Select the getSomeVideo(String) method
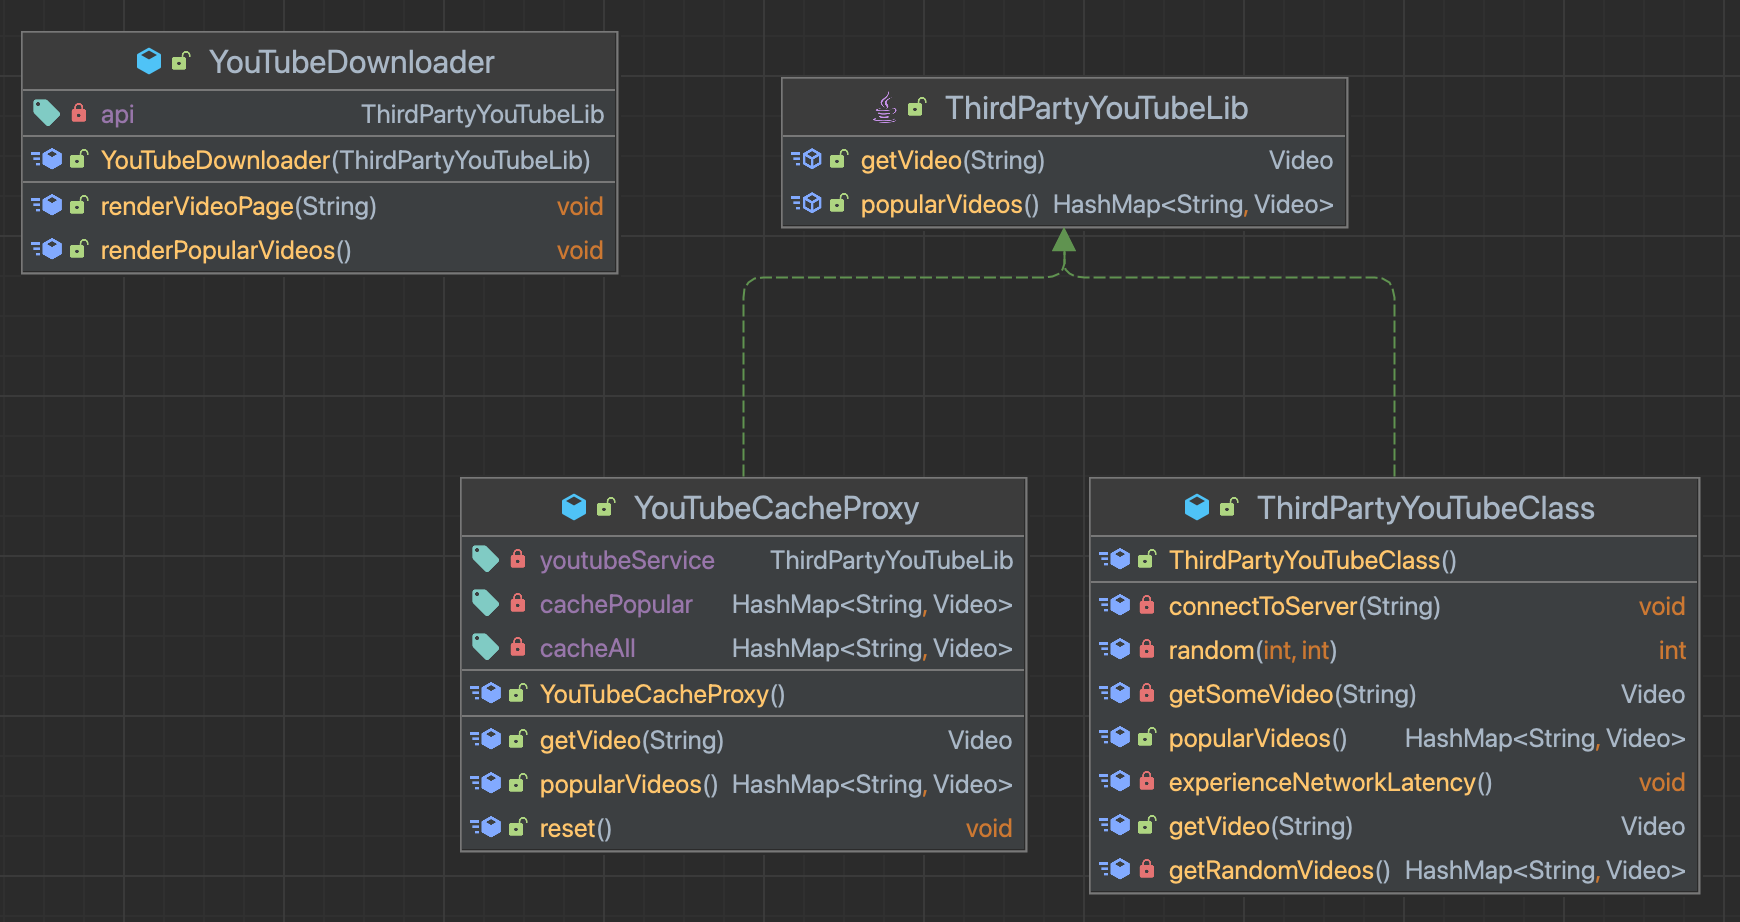Image resolution: width=1740 pixels, height=922 pixels. tap(1292, 694)
